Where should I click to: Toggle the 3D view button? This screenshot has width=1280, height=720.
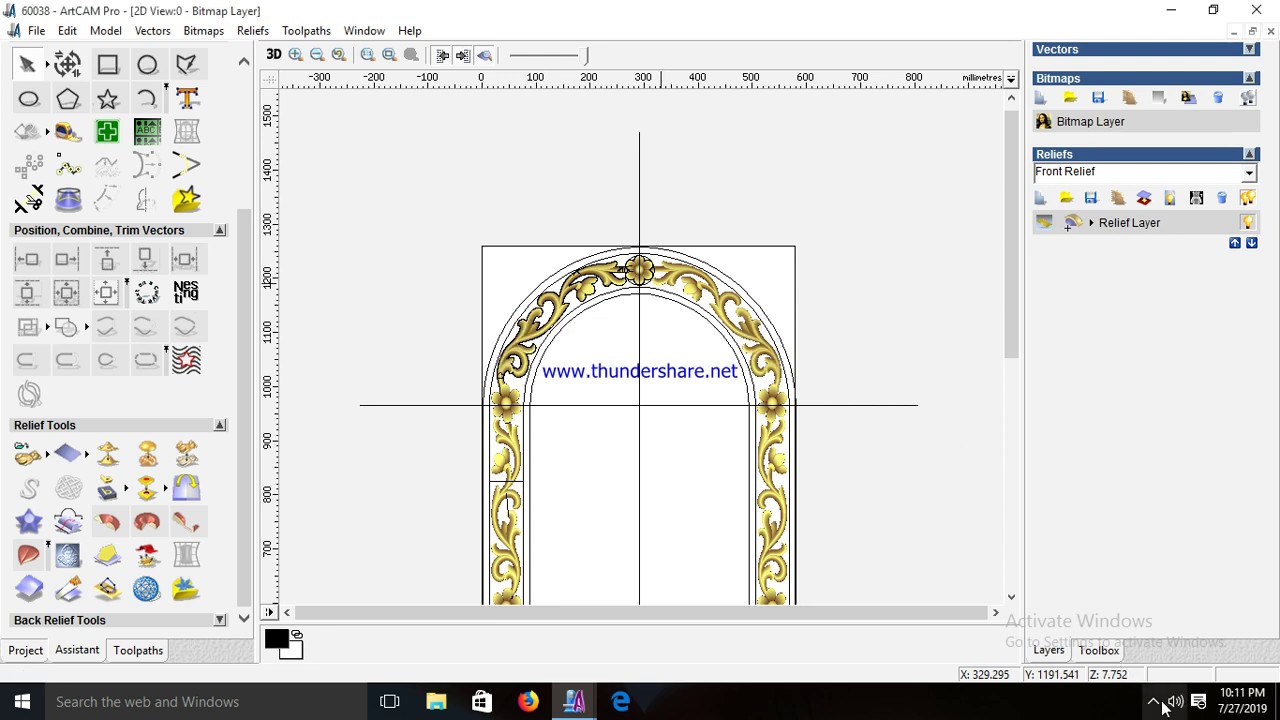[273, 55]
